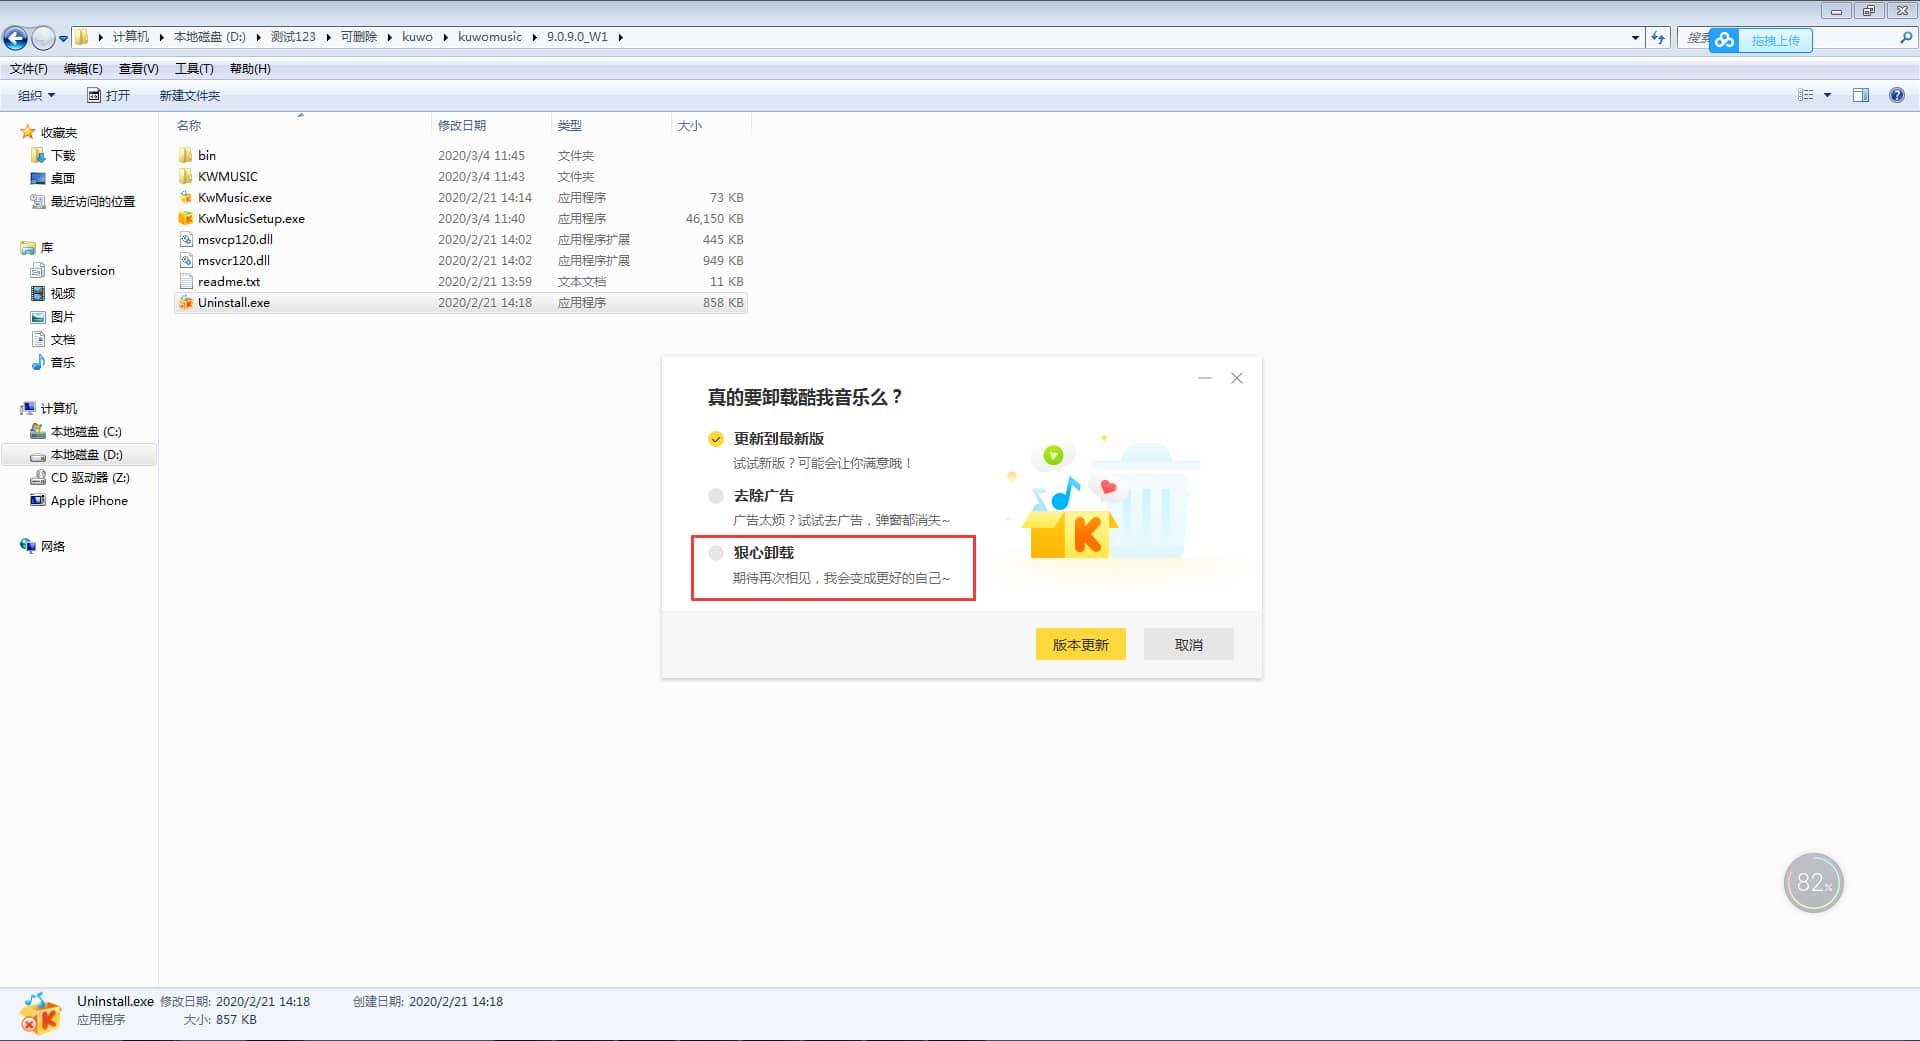Open the 组织 dropdown menu
Viewport: 1920px width, 1041px height.
[x=35, y=95]
